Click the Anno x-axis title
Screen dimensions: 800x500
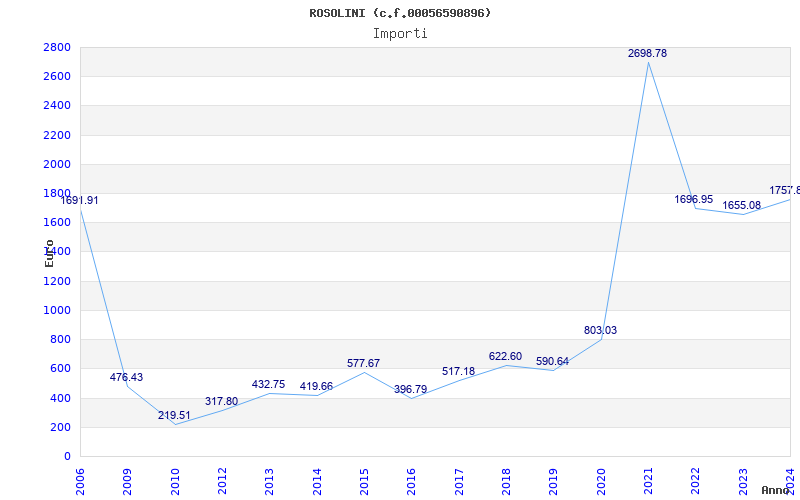[x=776, y=490]
